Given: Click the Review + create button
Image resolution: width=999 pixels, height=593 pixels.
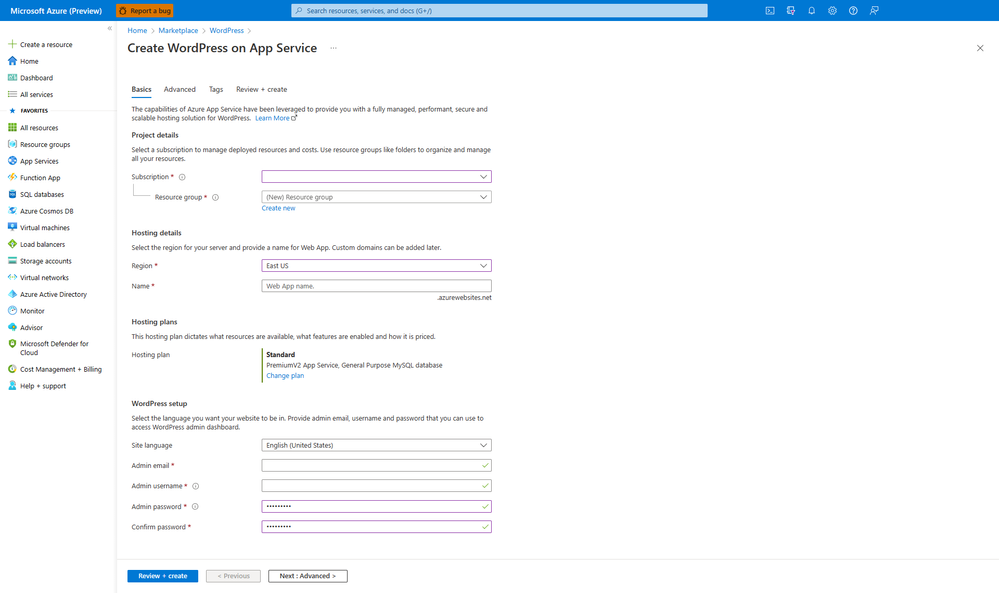Looking at the screenshot, I should (162, 576).
